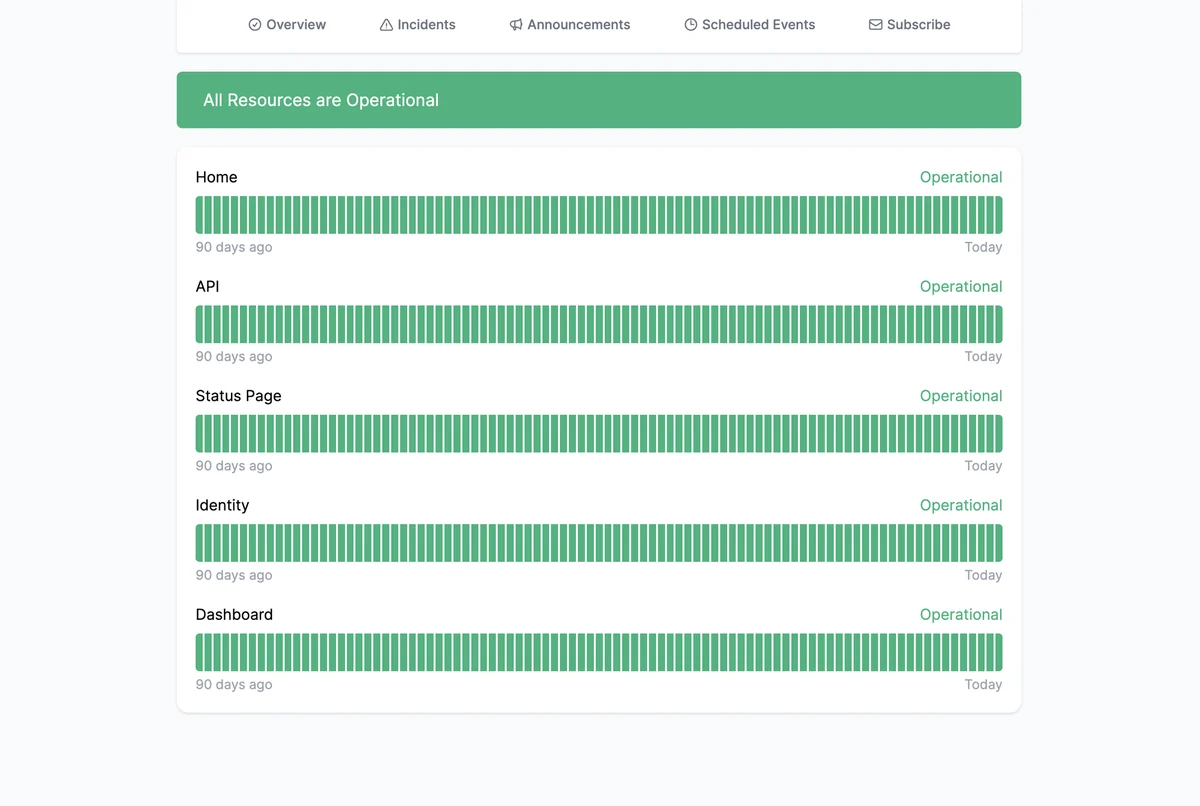Viewport: 1200px width, 806px height.
Task: Click the first uptime bar for API
Action: coord(200,324)
